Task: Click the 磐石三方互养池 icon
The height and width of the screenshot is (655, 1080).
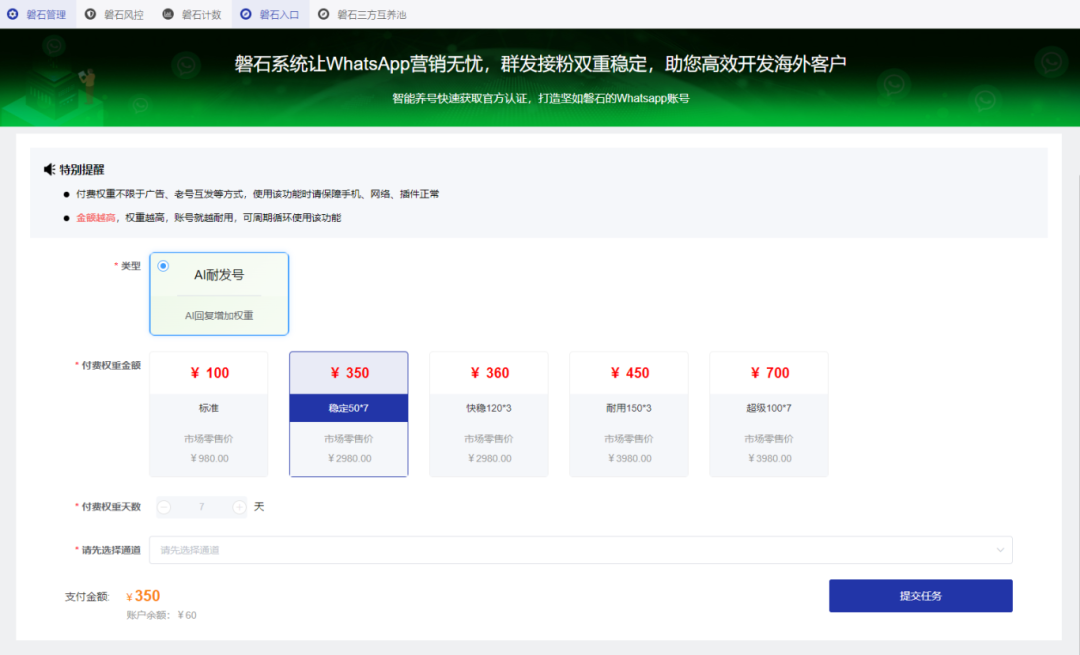Action: [322, 14]
